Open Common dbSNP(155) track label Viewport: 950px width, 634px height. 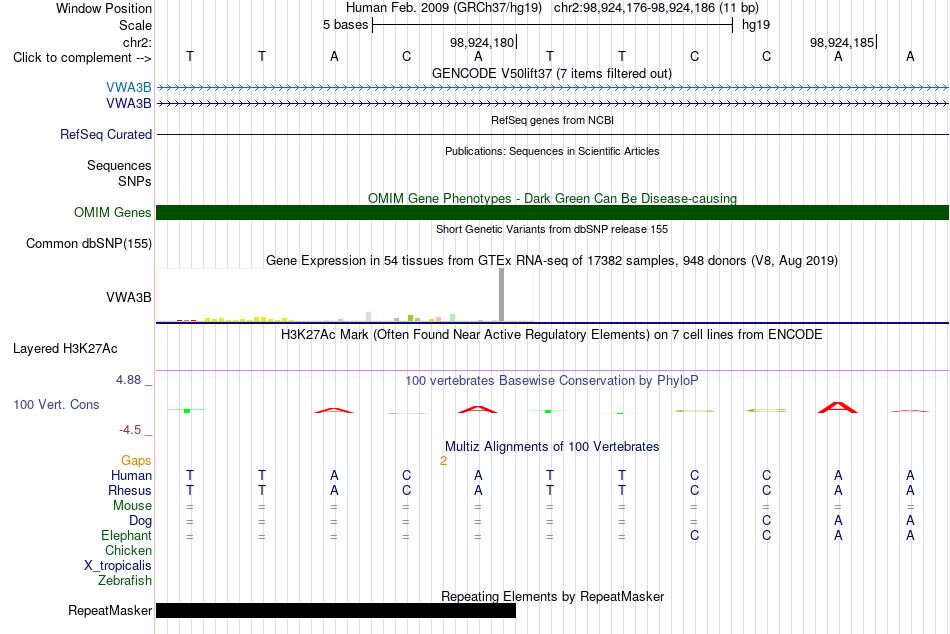click(88, 244)
